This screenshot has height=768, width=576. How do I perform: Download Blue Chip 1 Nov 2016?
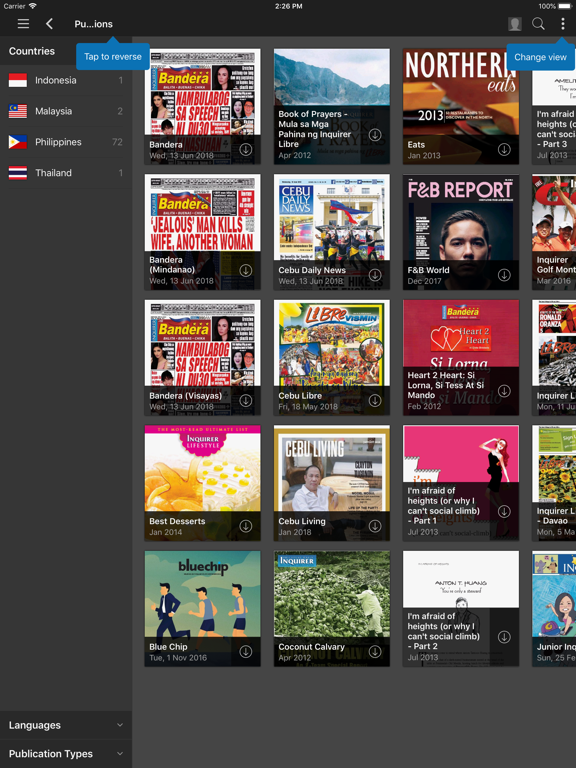(246, 651)
